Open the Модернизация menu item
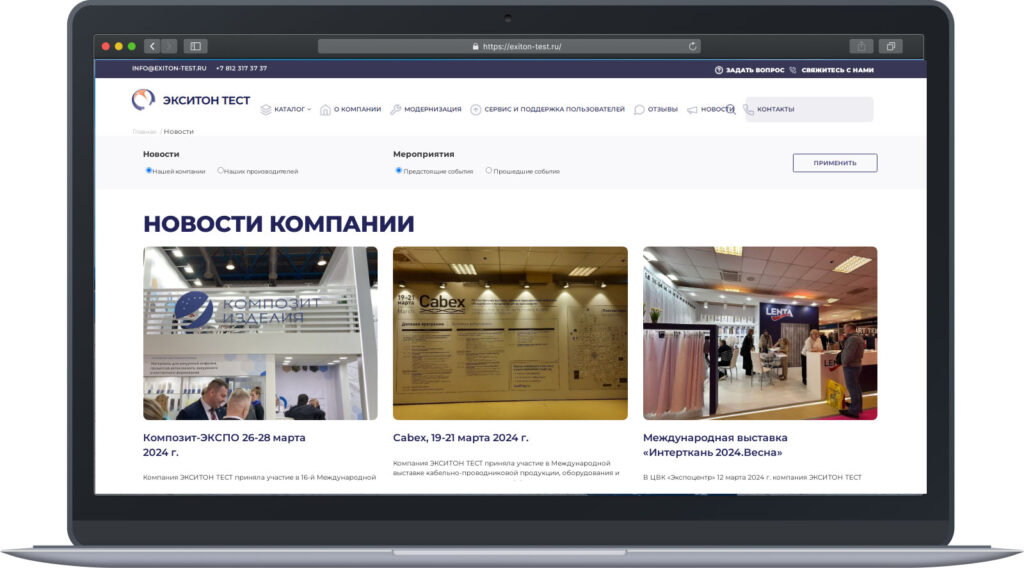 (x=432, y=109)
